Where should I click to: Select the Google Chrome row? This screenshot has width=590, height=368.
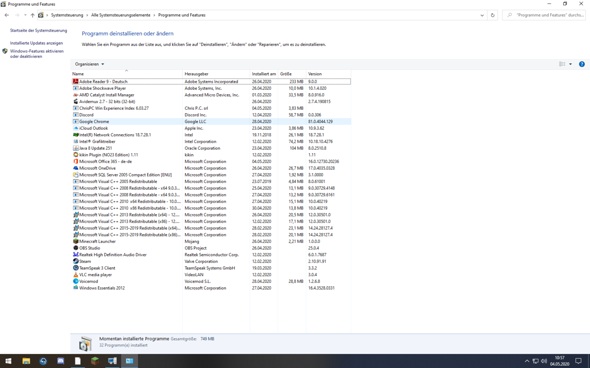pyautogui.click(x=211, y=122)
